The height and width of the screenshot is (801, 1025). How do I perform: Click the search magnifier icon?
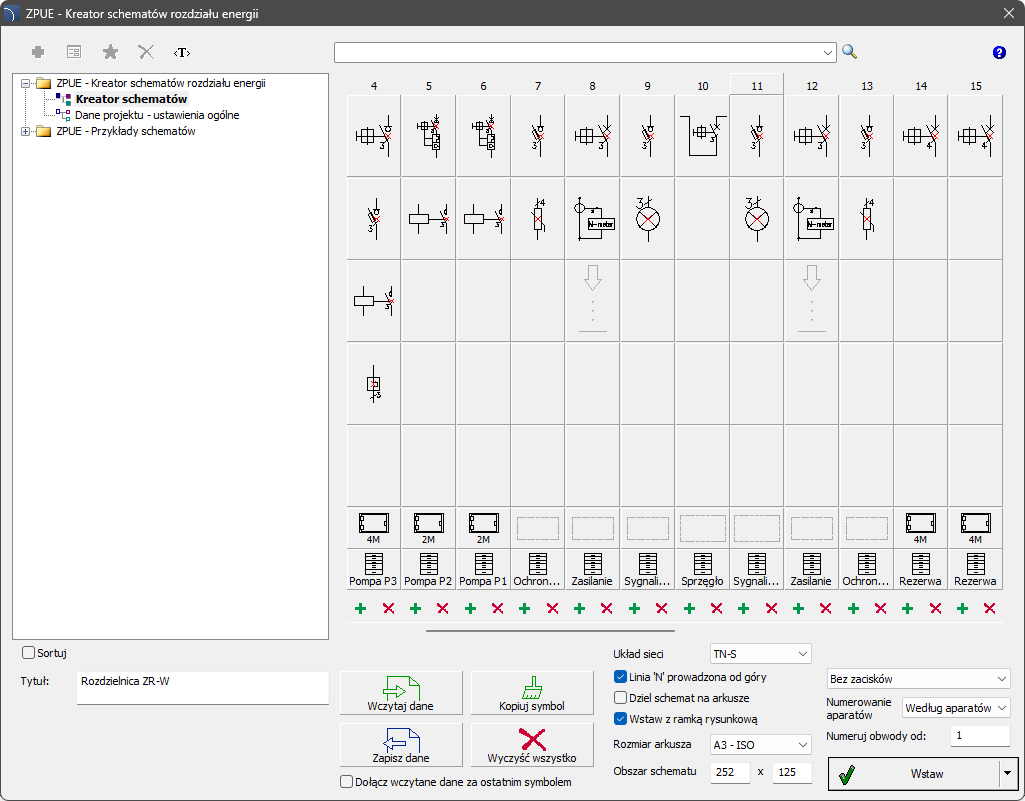pos(850,52)
